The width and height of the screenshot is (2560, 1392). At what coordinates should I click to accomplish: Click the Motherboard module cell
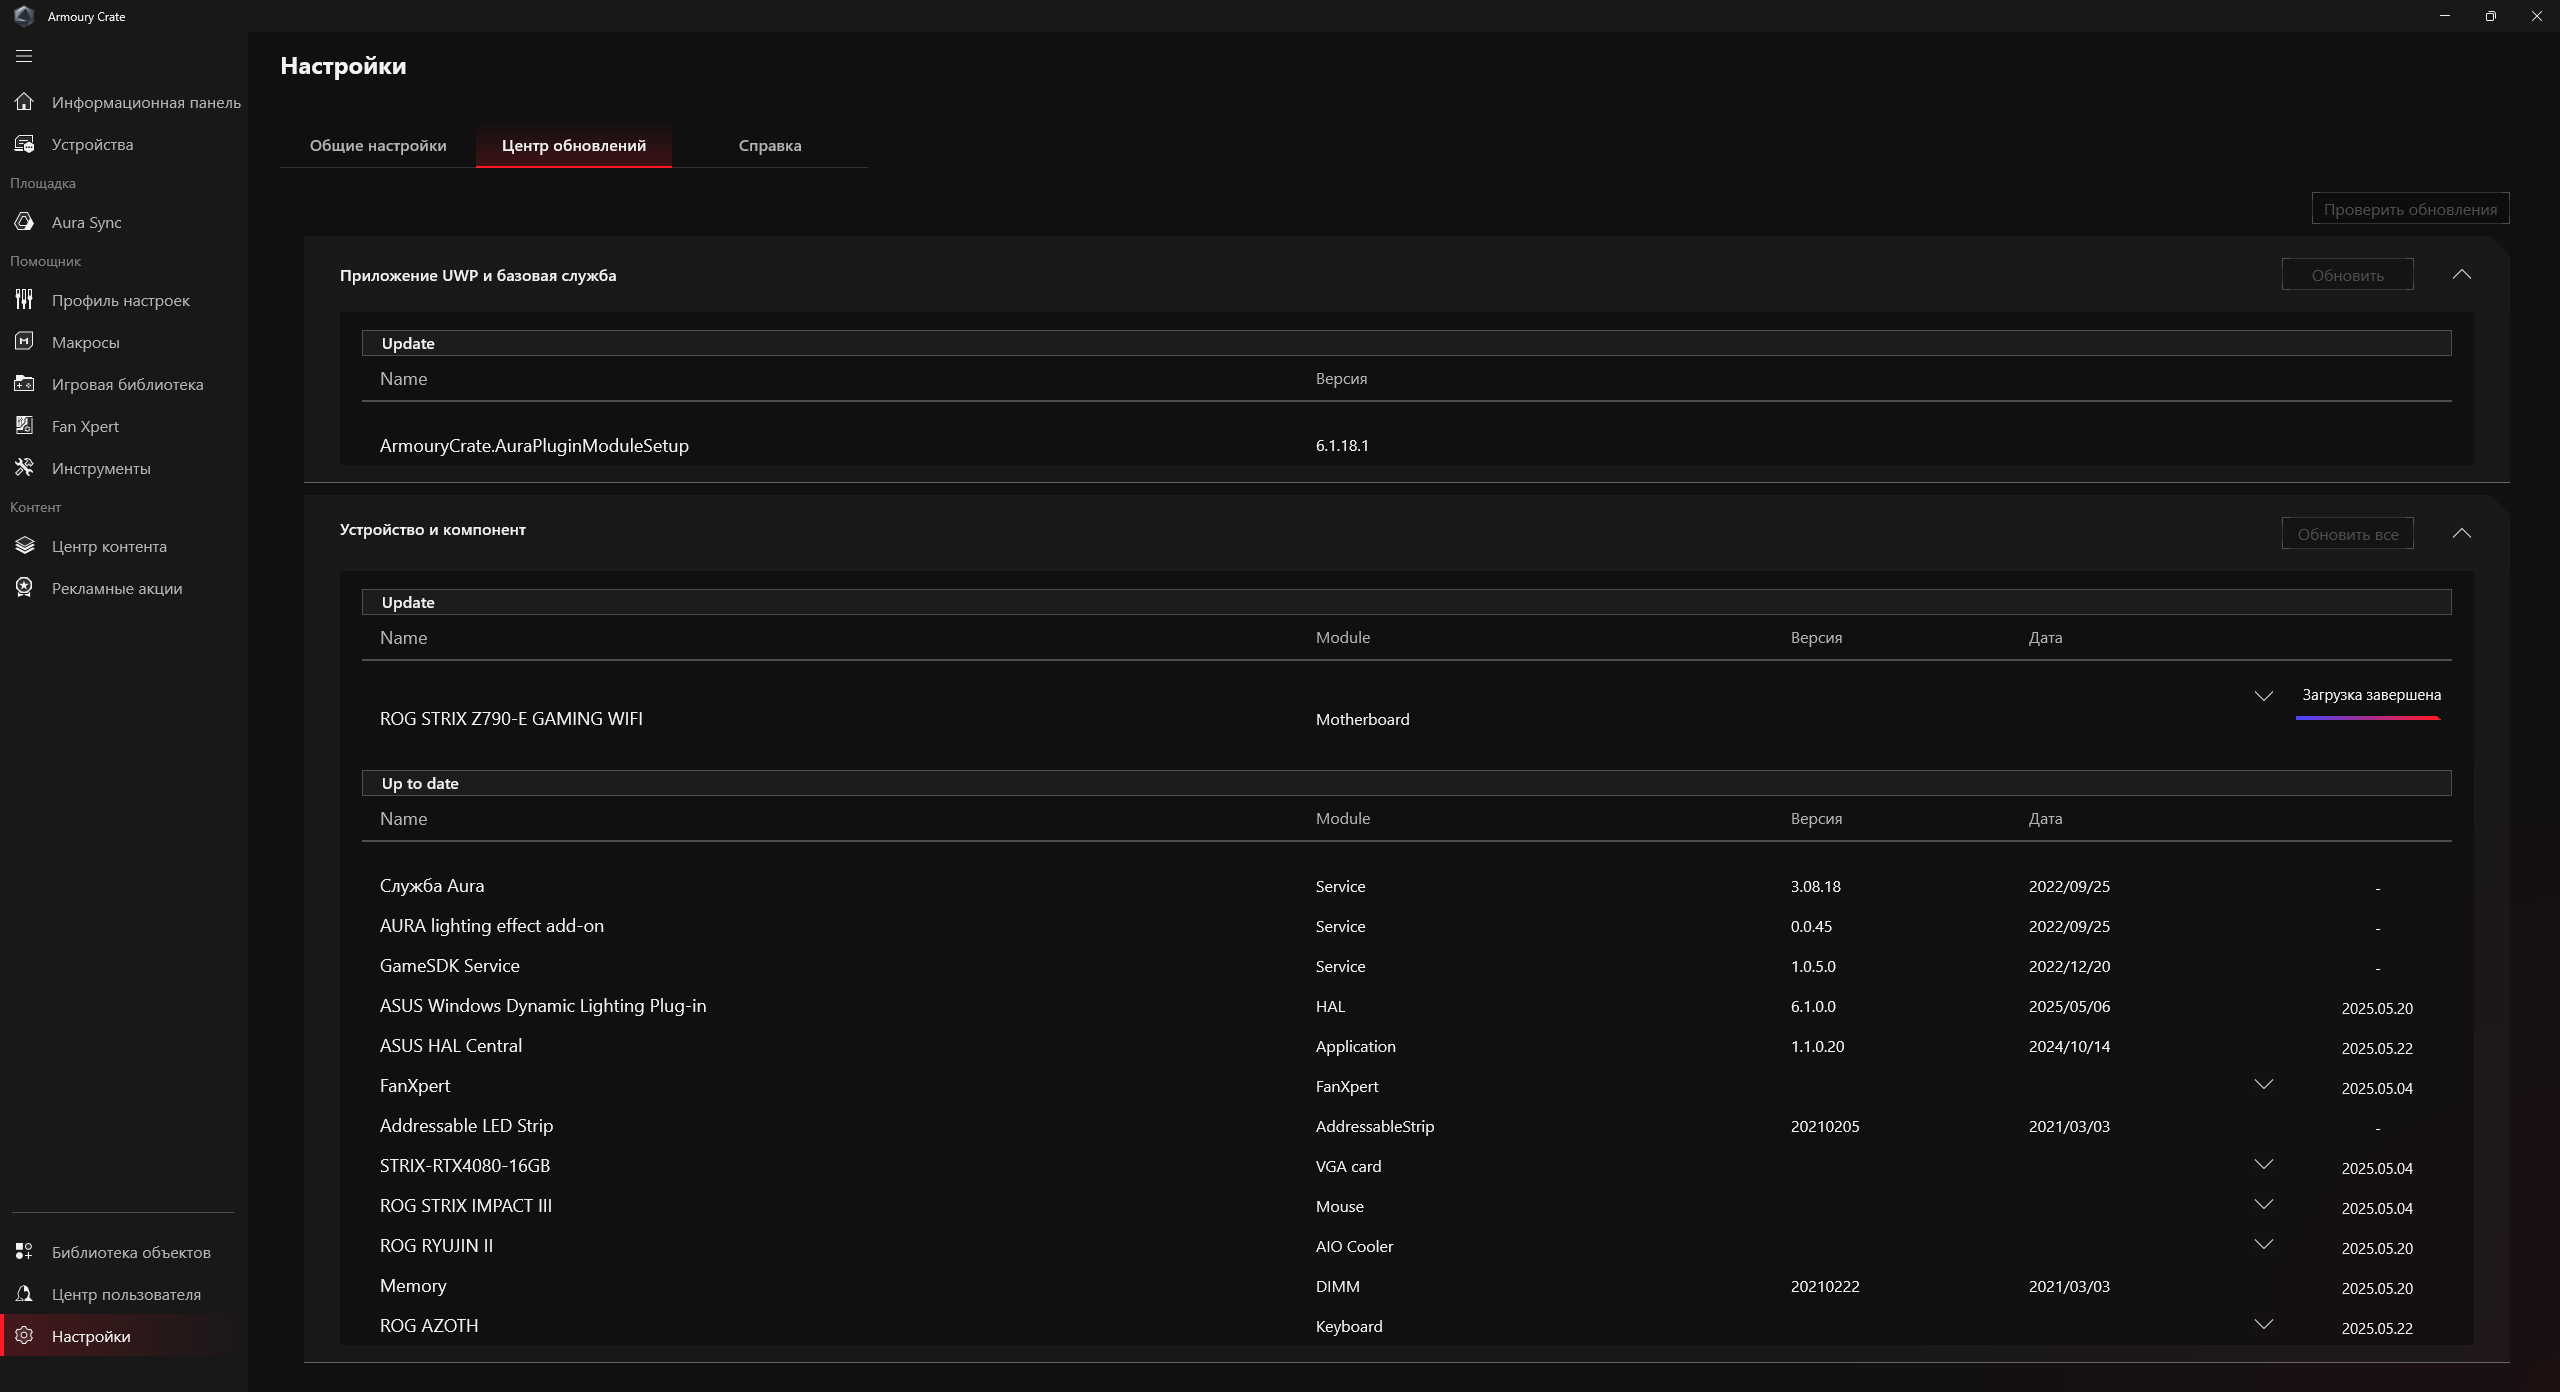pyautogui.click(x=1362, y=719)
